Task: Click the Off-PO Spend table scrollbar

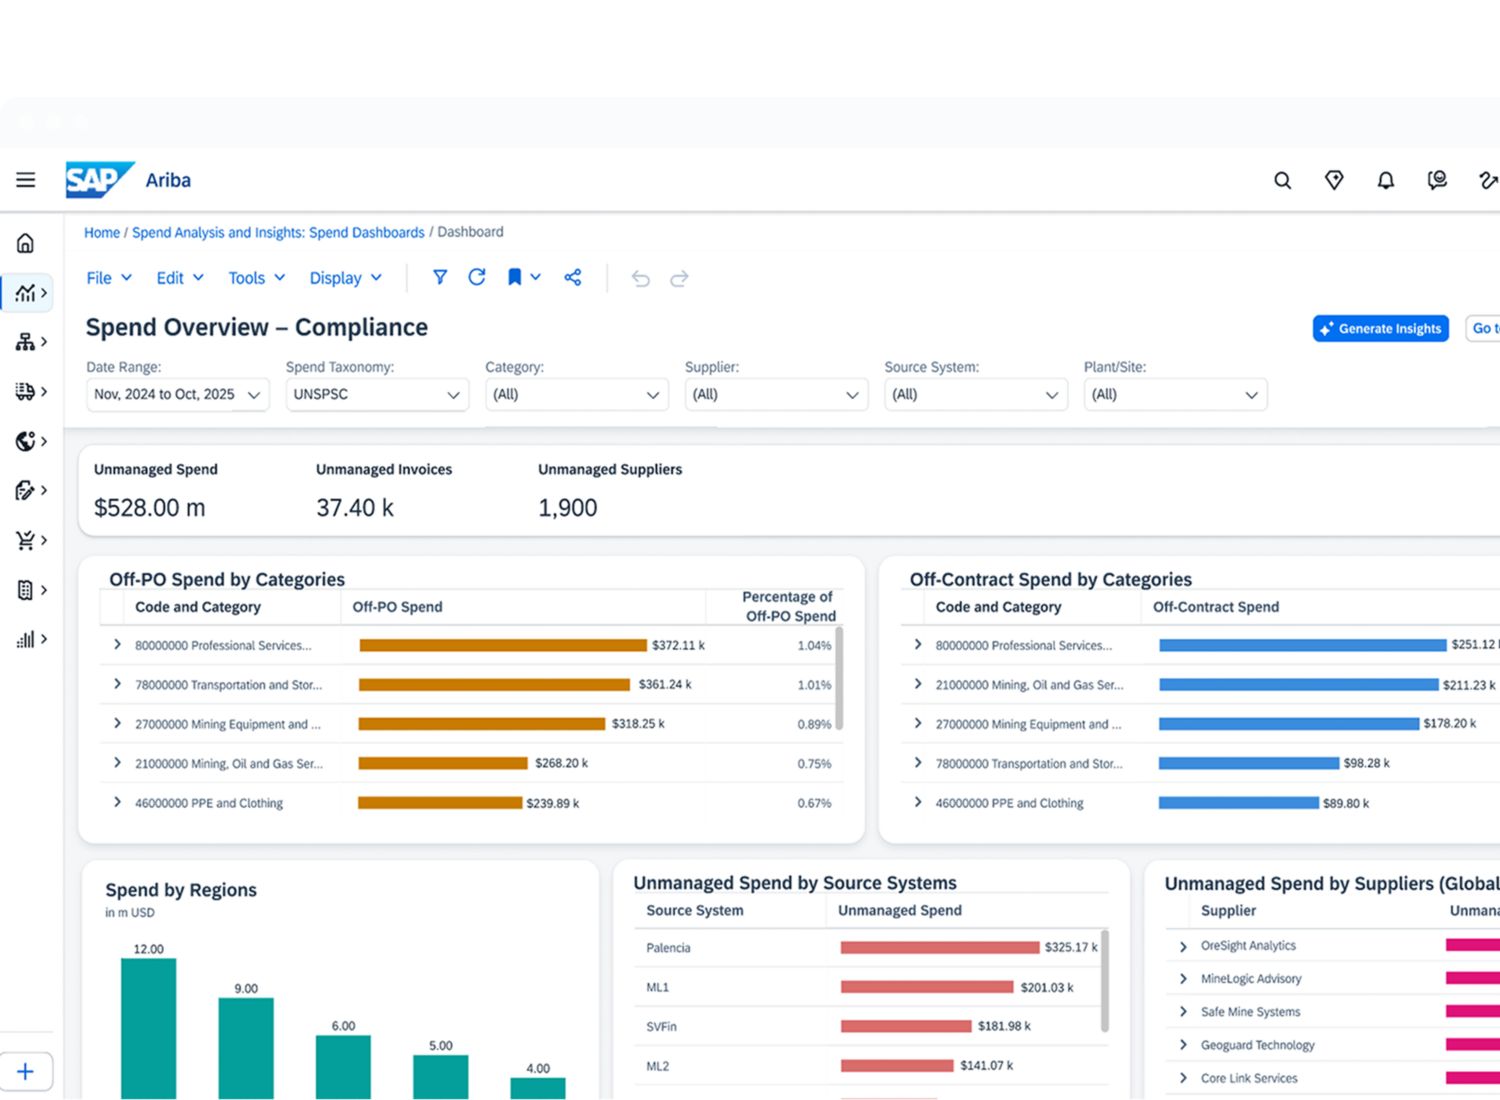Action: pyautogui.click(x=840, y=678)
